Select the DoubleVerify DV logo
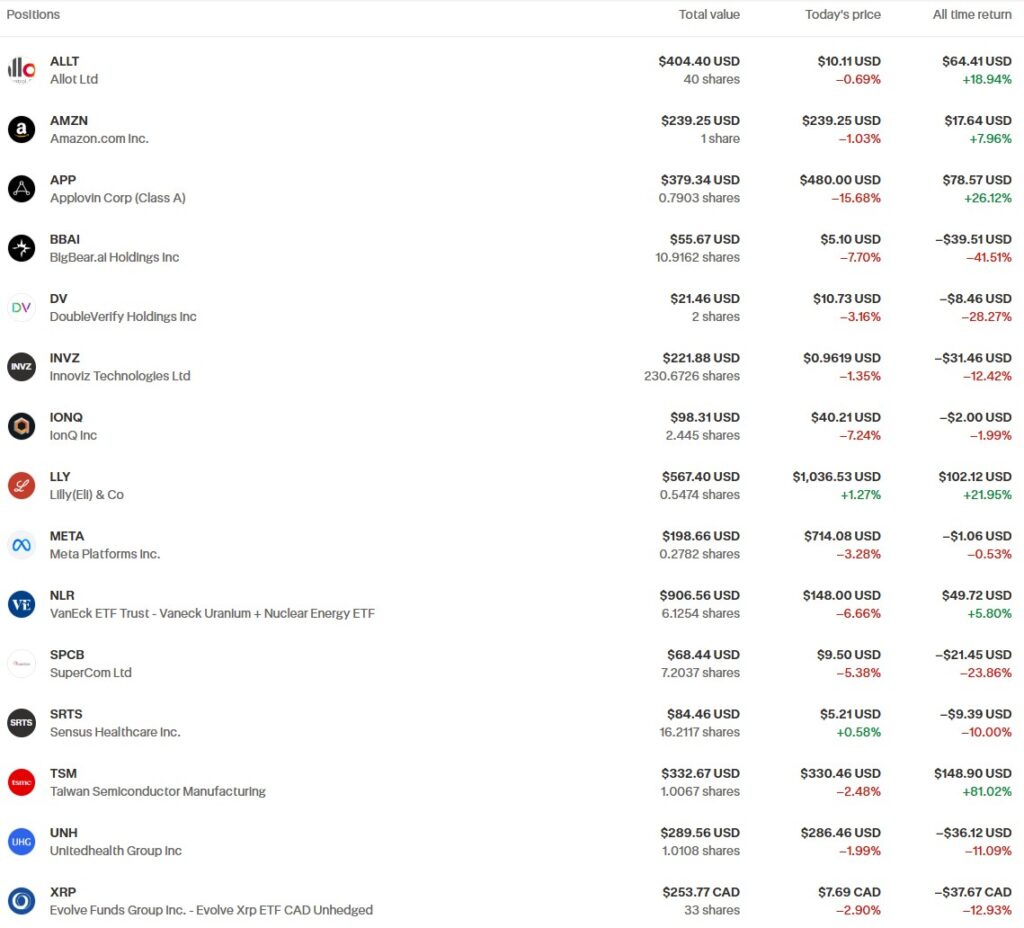Screen dimensions: 1024x928 21,307
